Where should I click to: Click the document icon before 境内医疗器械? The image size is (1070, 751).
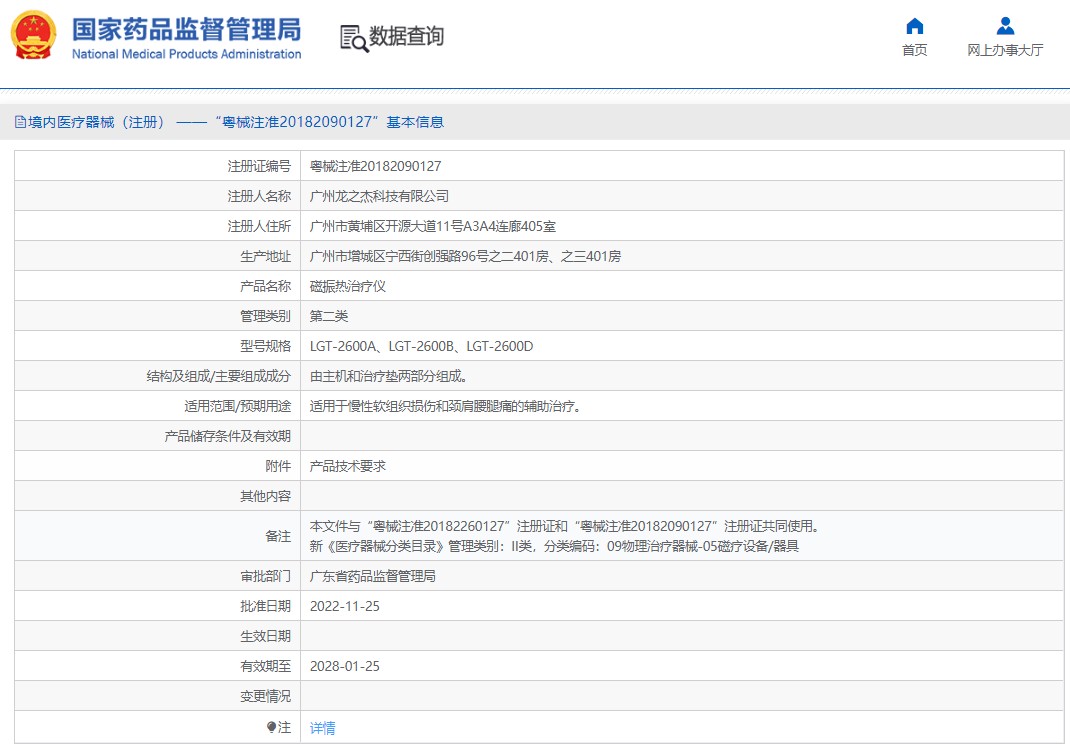tap(20, 122)
